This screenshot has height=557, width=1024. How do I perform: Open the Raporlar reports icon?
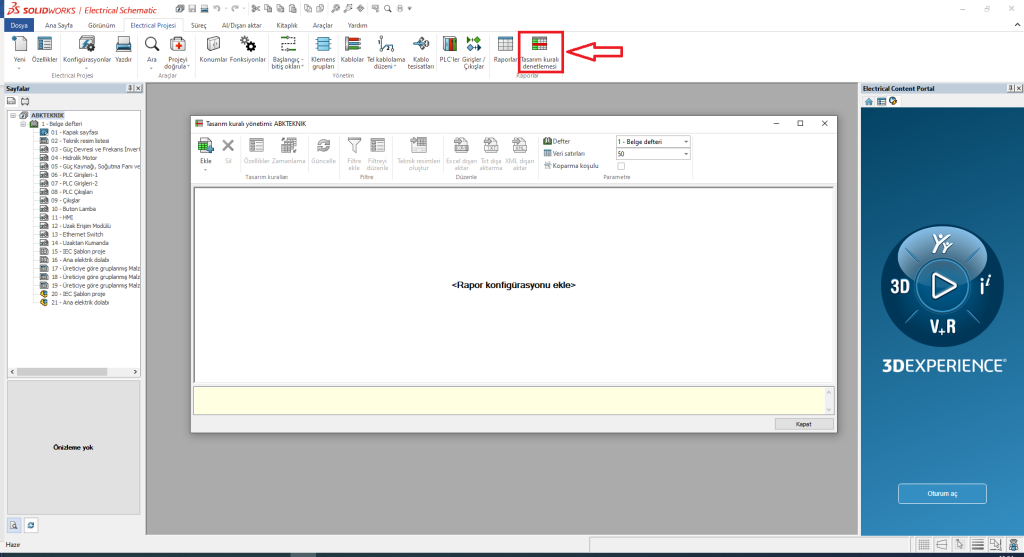(505, 44)
